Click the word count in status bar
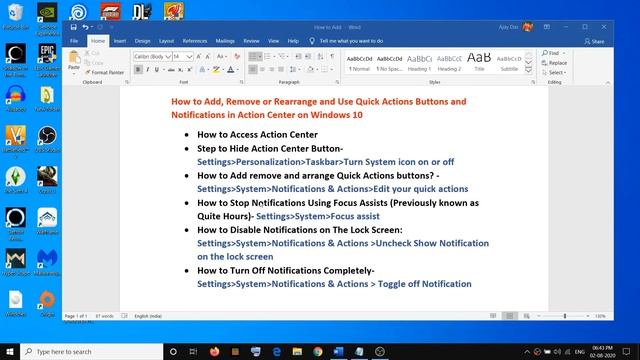 click(104, 316)
